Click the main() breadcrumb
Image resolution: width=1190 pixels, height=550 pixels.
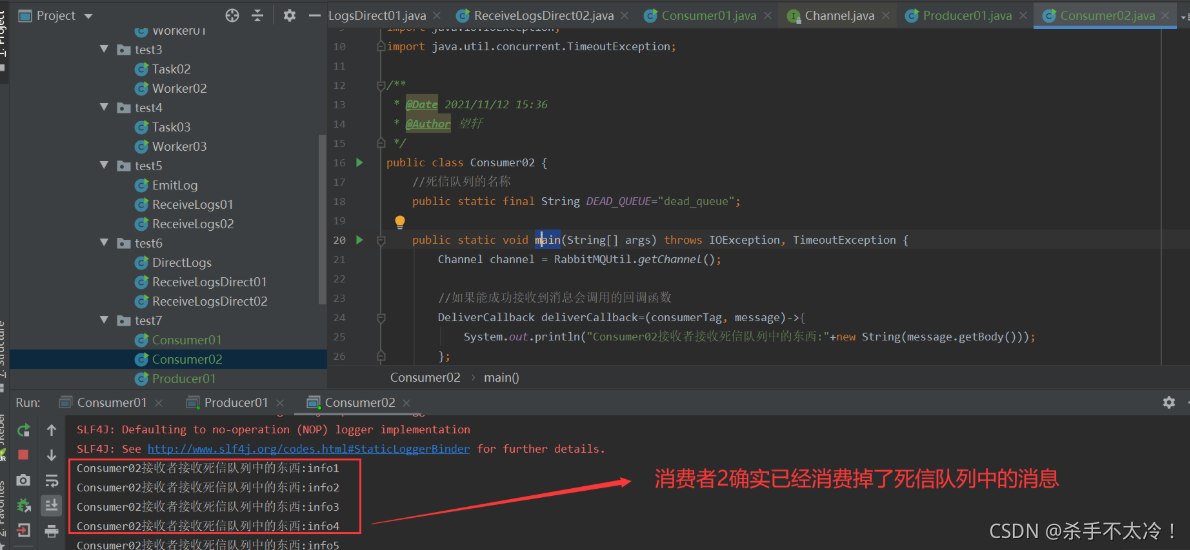click(x=502, y=377)
